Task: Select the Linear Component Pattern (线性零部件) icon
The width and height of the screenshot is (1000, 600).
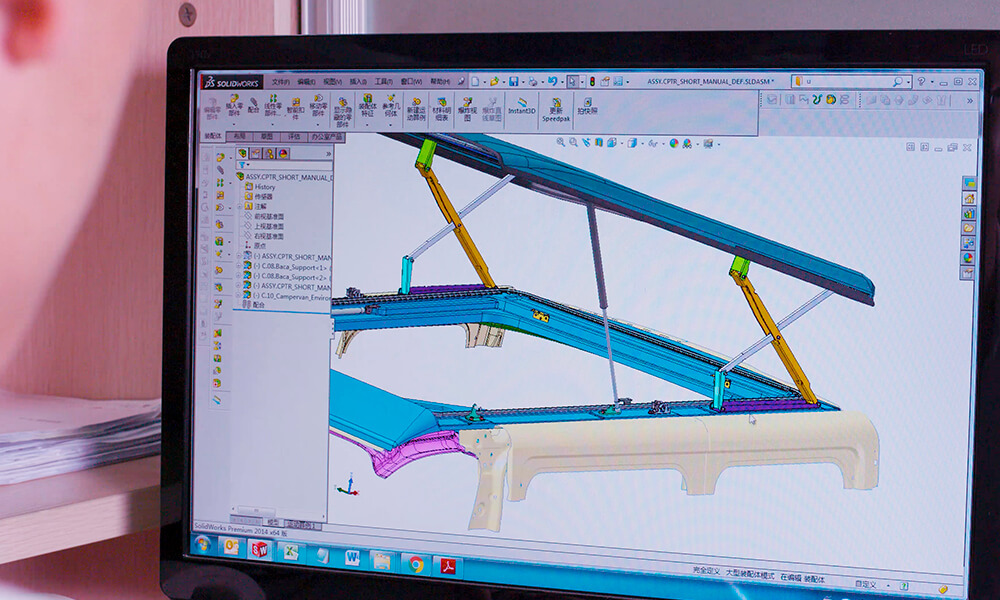Action: coord(274,99)
